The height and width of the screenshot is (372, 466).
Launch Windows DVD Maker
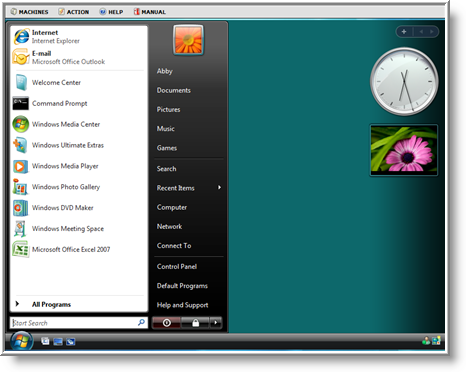[x=79, y=208]
